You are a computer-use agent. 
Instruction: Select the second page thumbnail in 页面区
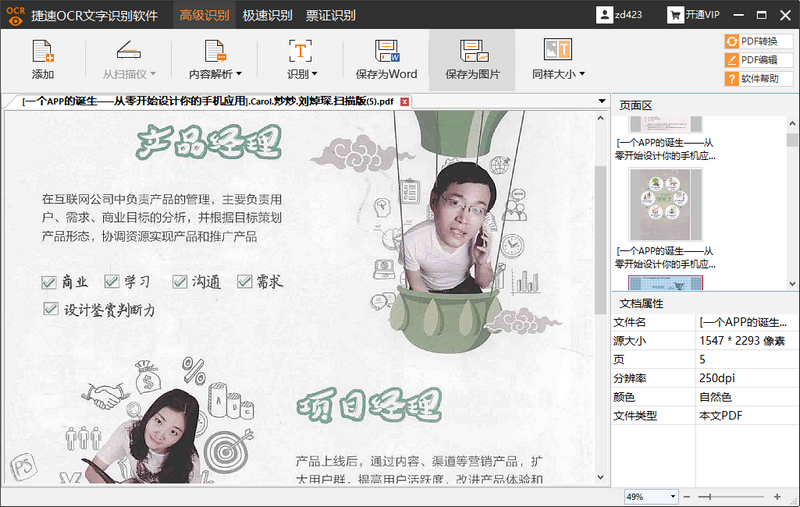(x=658, y=205)
